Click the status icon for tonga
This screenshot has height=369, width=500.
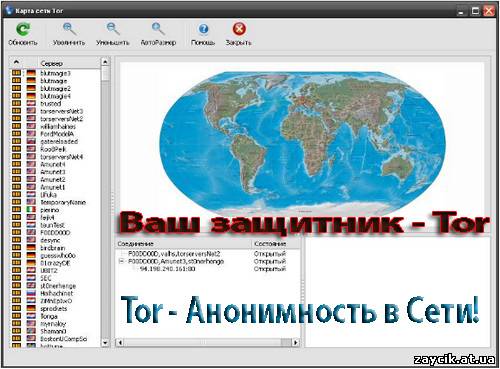point(16,316)
